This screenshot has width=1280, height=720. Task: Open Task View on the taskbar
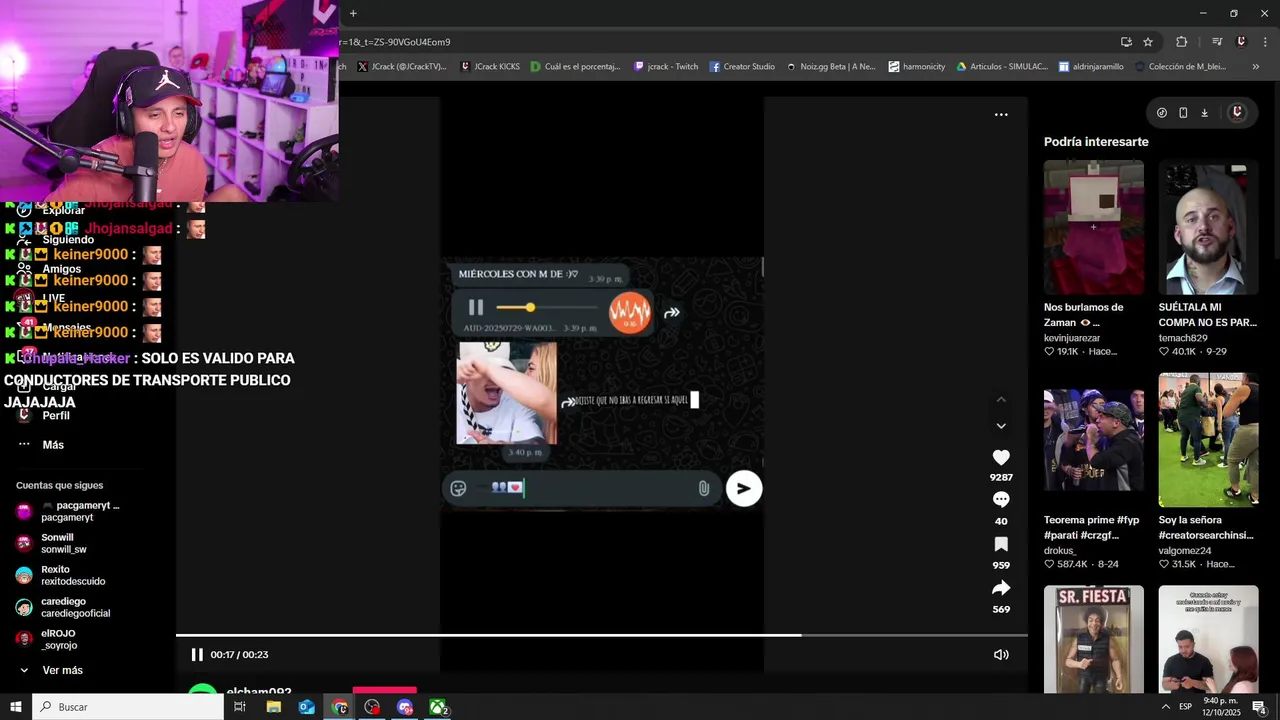click(x=240, y=707)
